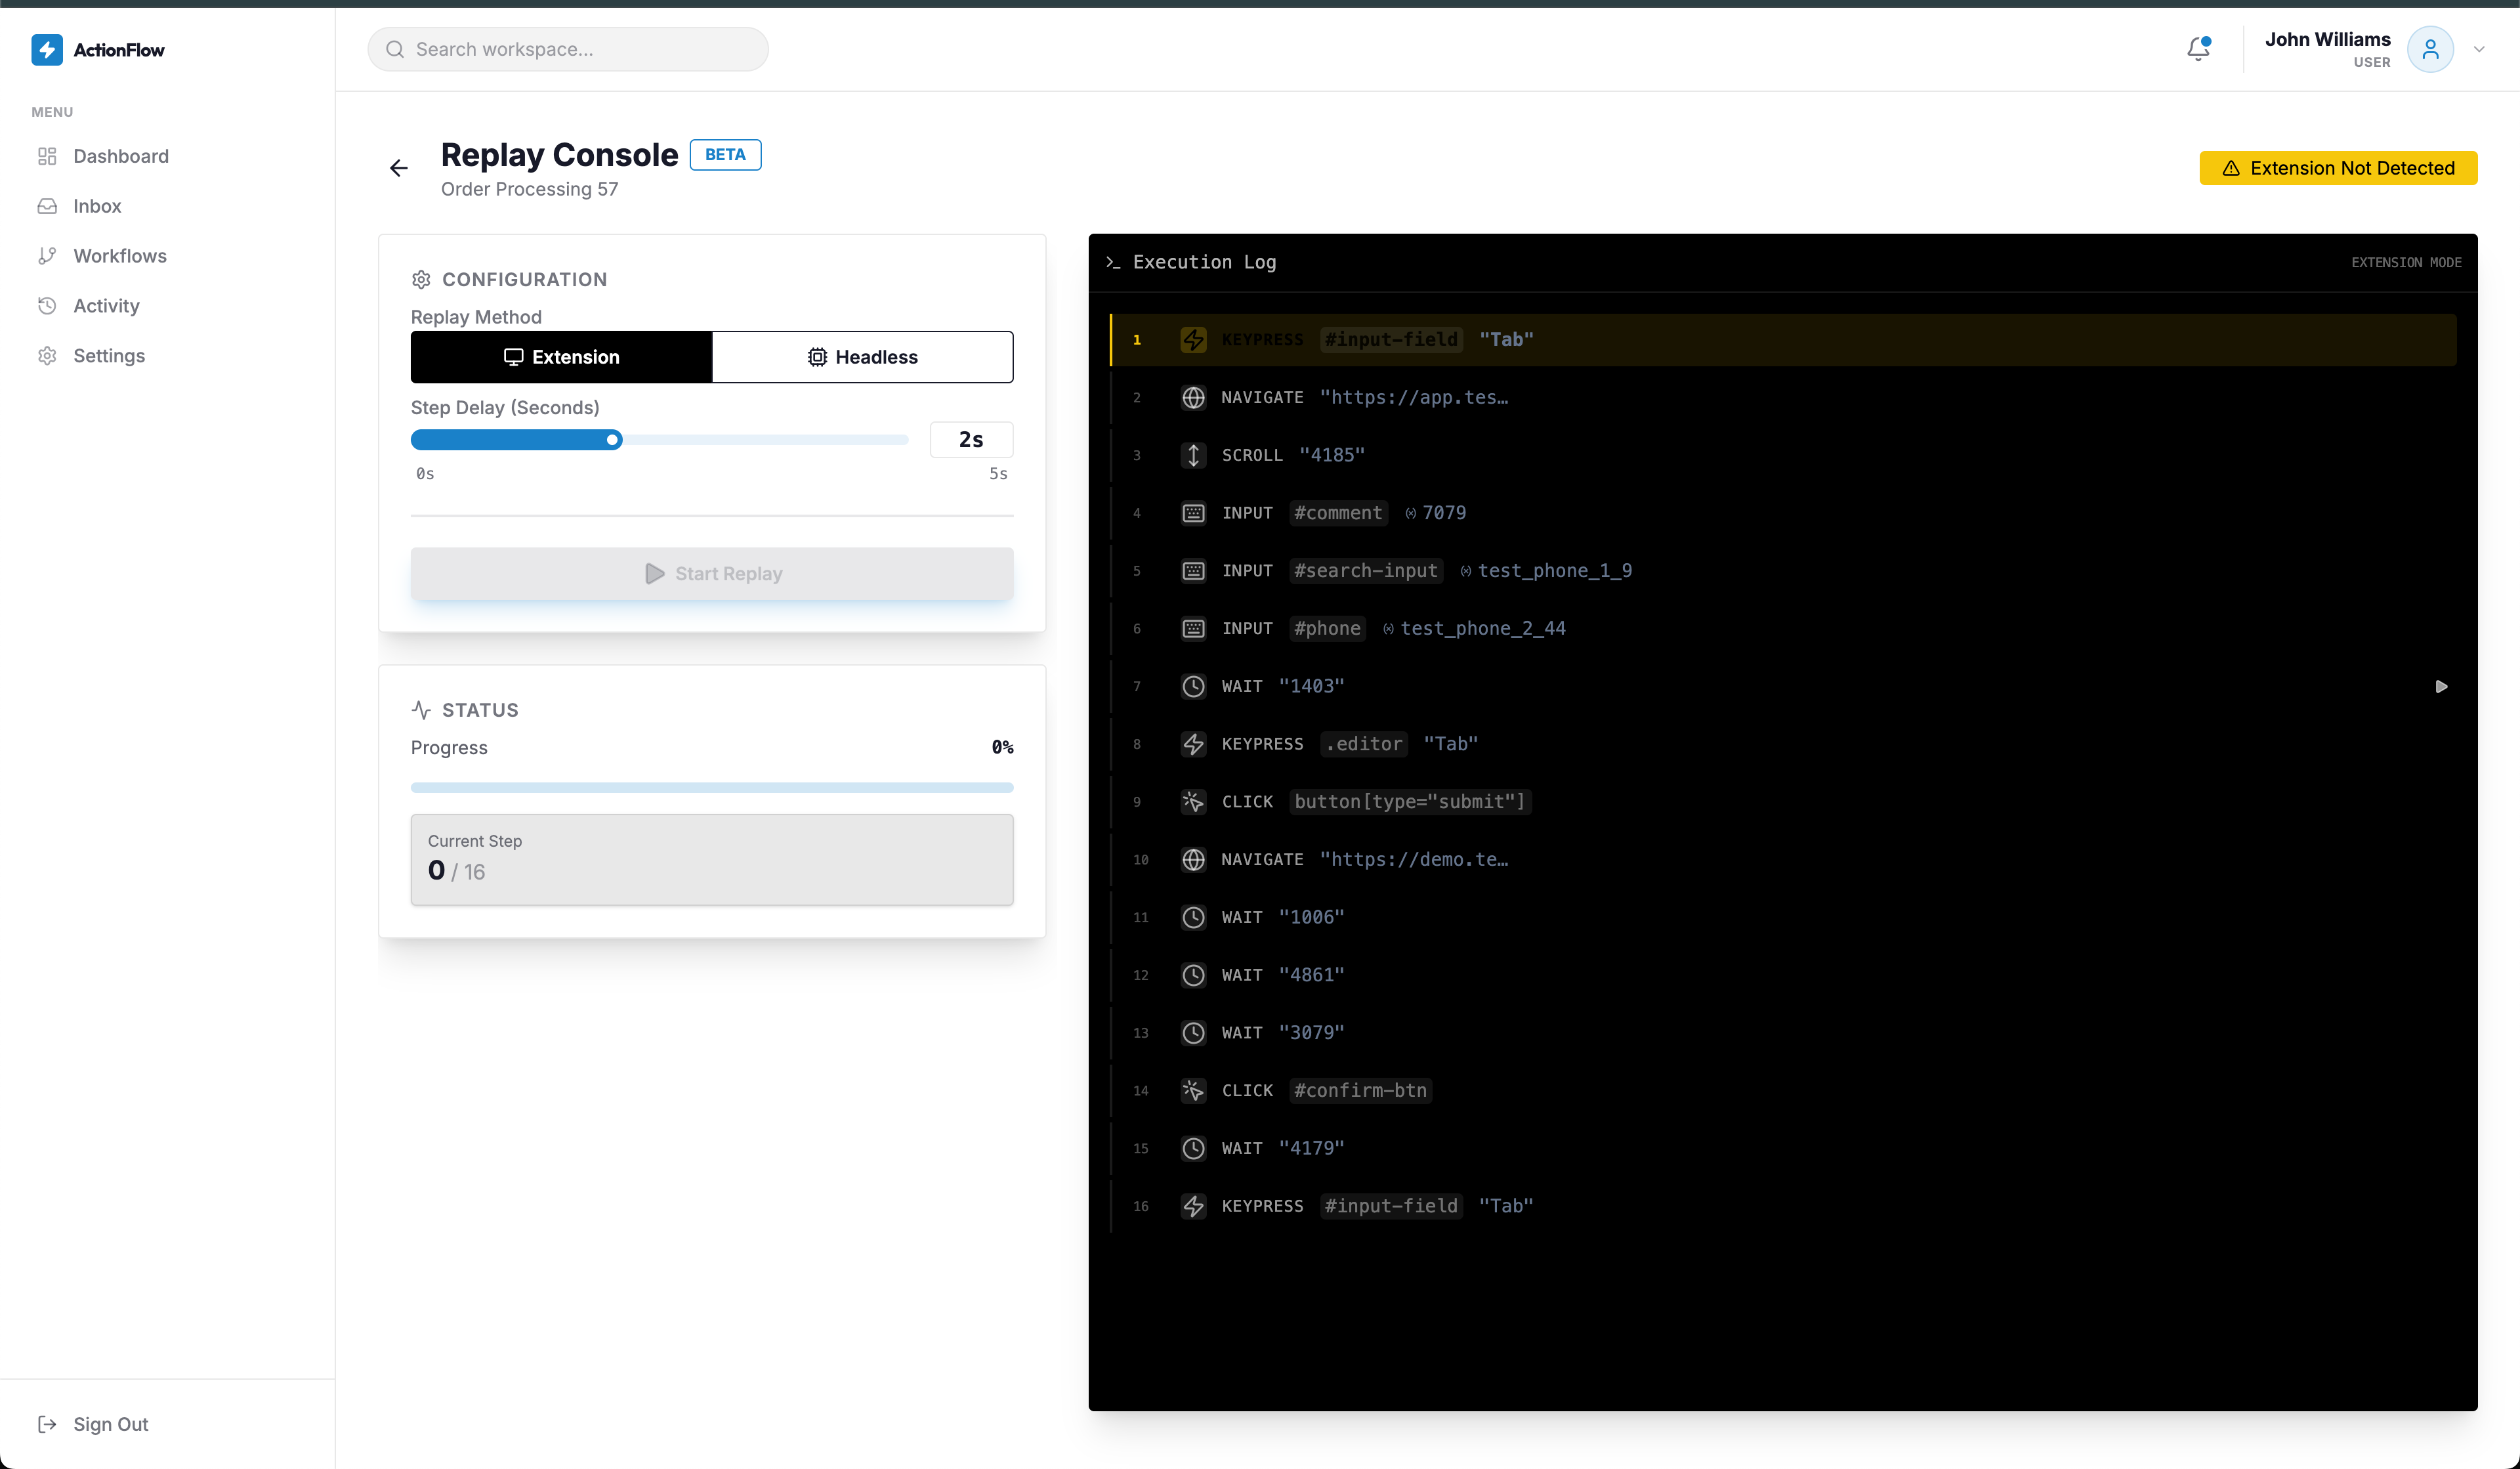Click the navigate globe icon on step 10

[x=1193, y=860]
